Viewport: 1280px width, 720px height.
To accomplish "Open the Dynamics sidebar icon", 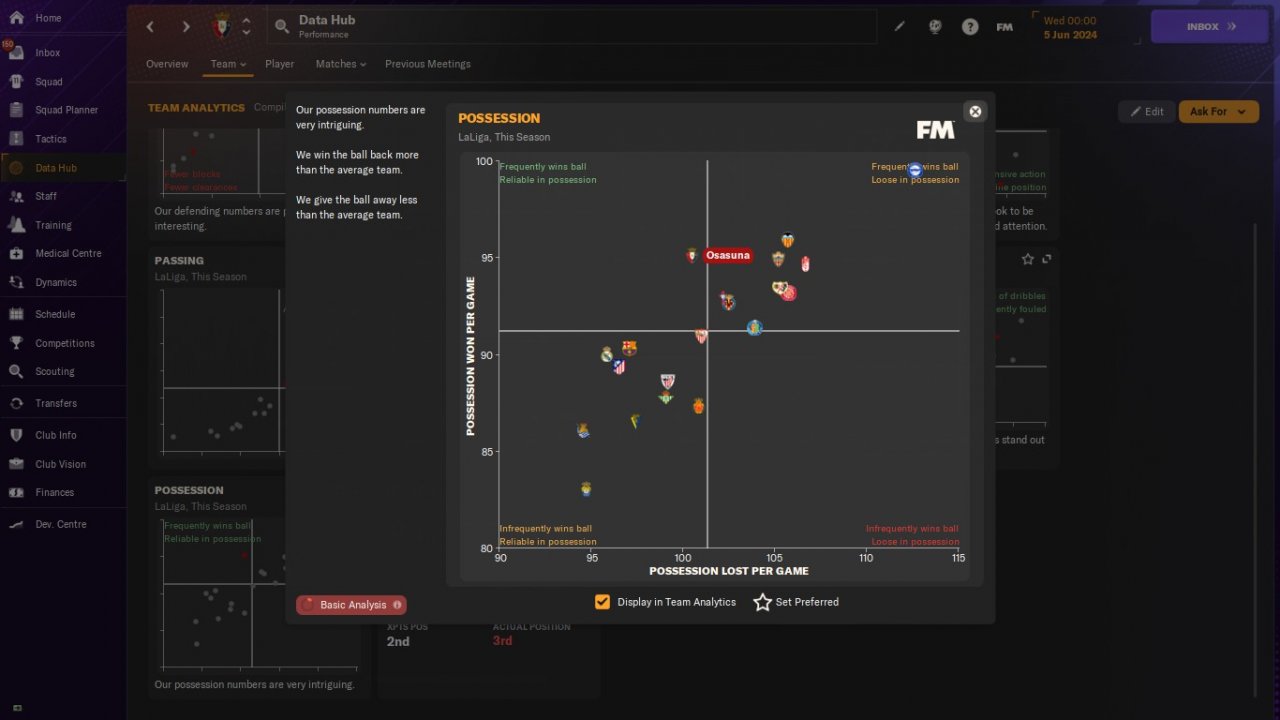I will 16,282.
